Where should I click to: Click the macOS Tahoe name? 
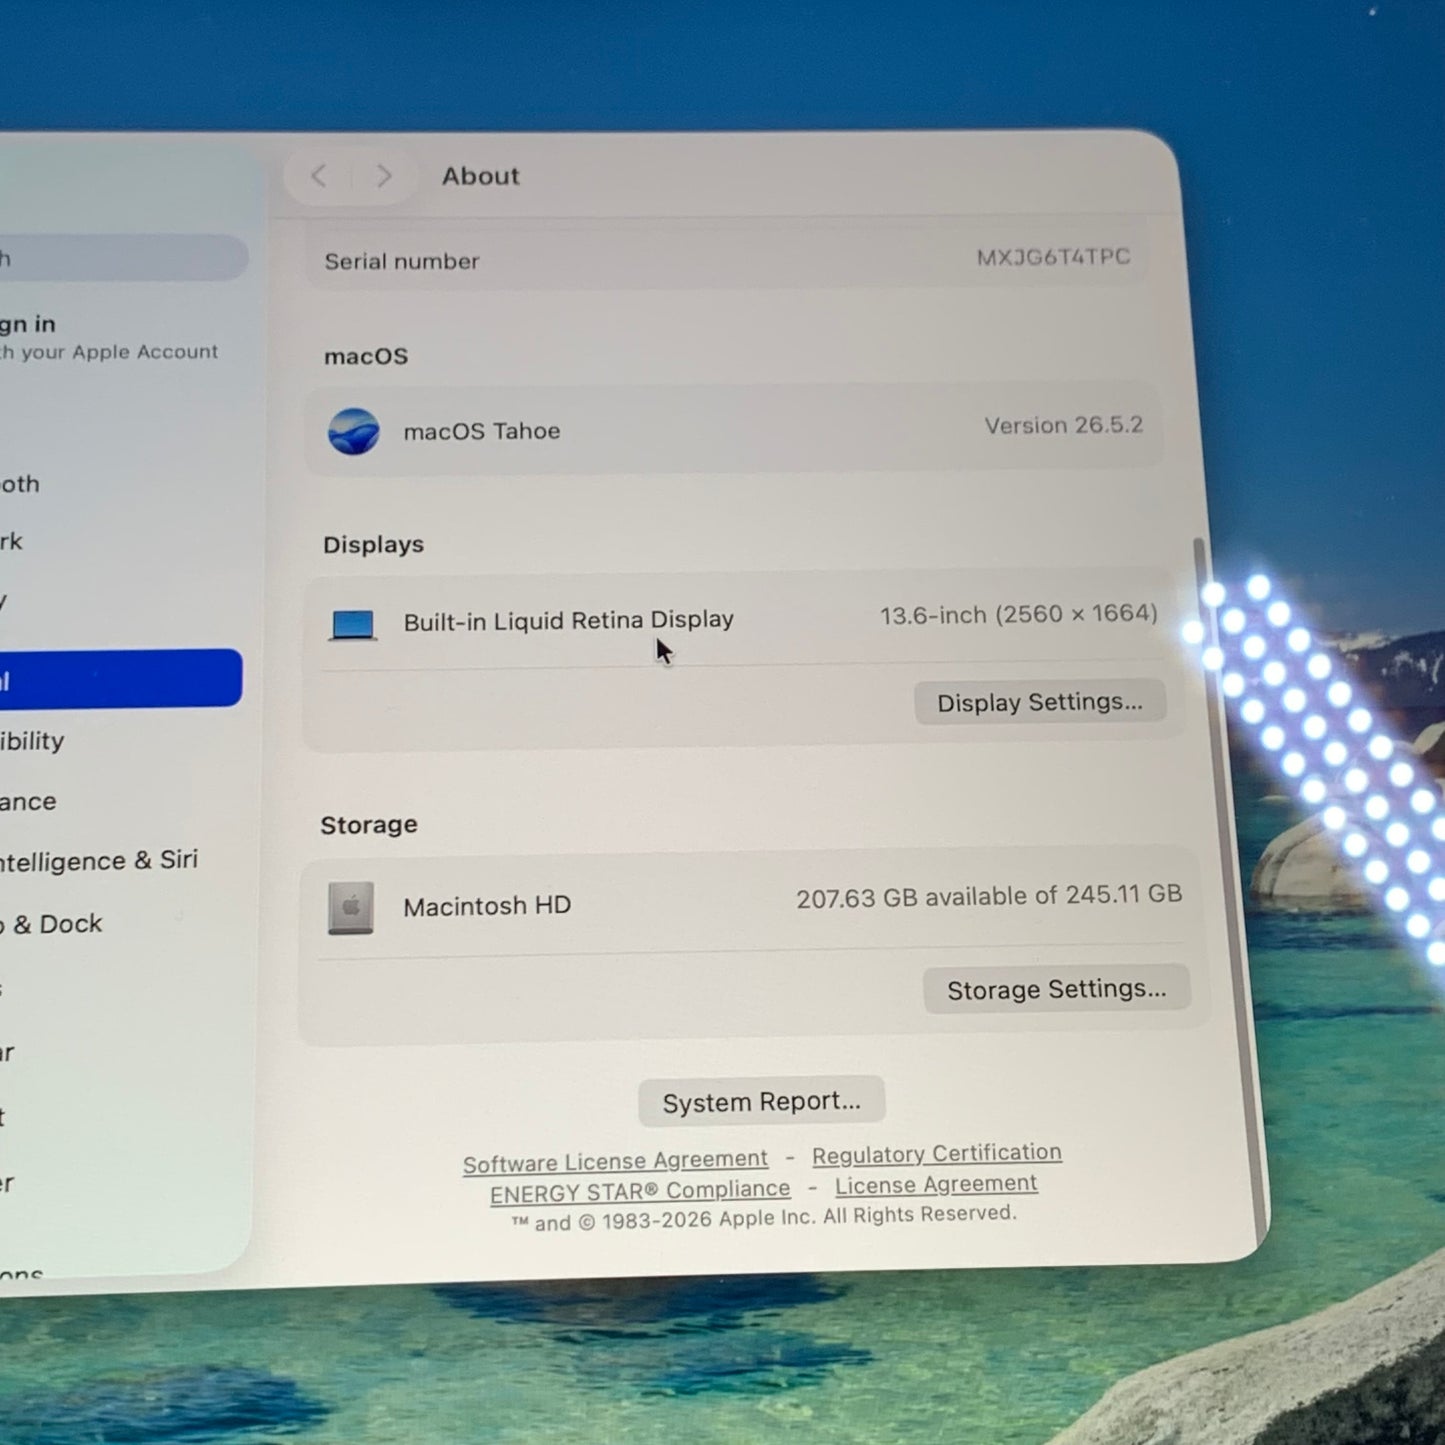pyautogui.click(x=481, y=431)
